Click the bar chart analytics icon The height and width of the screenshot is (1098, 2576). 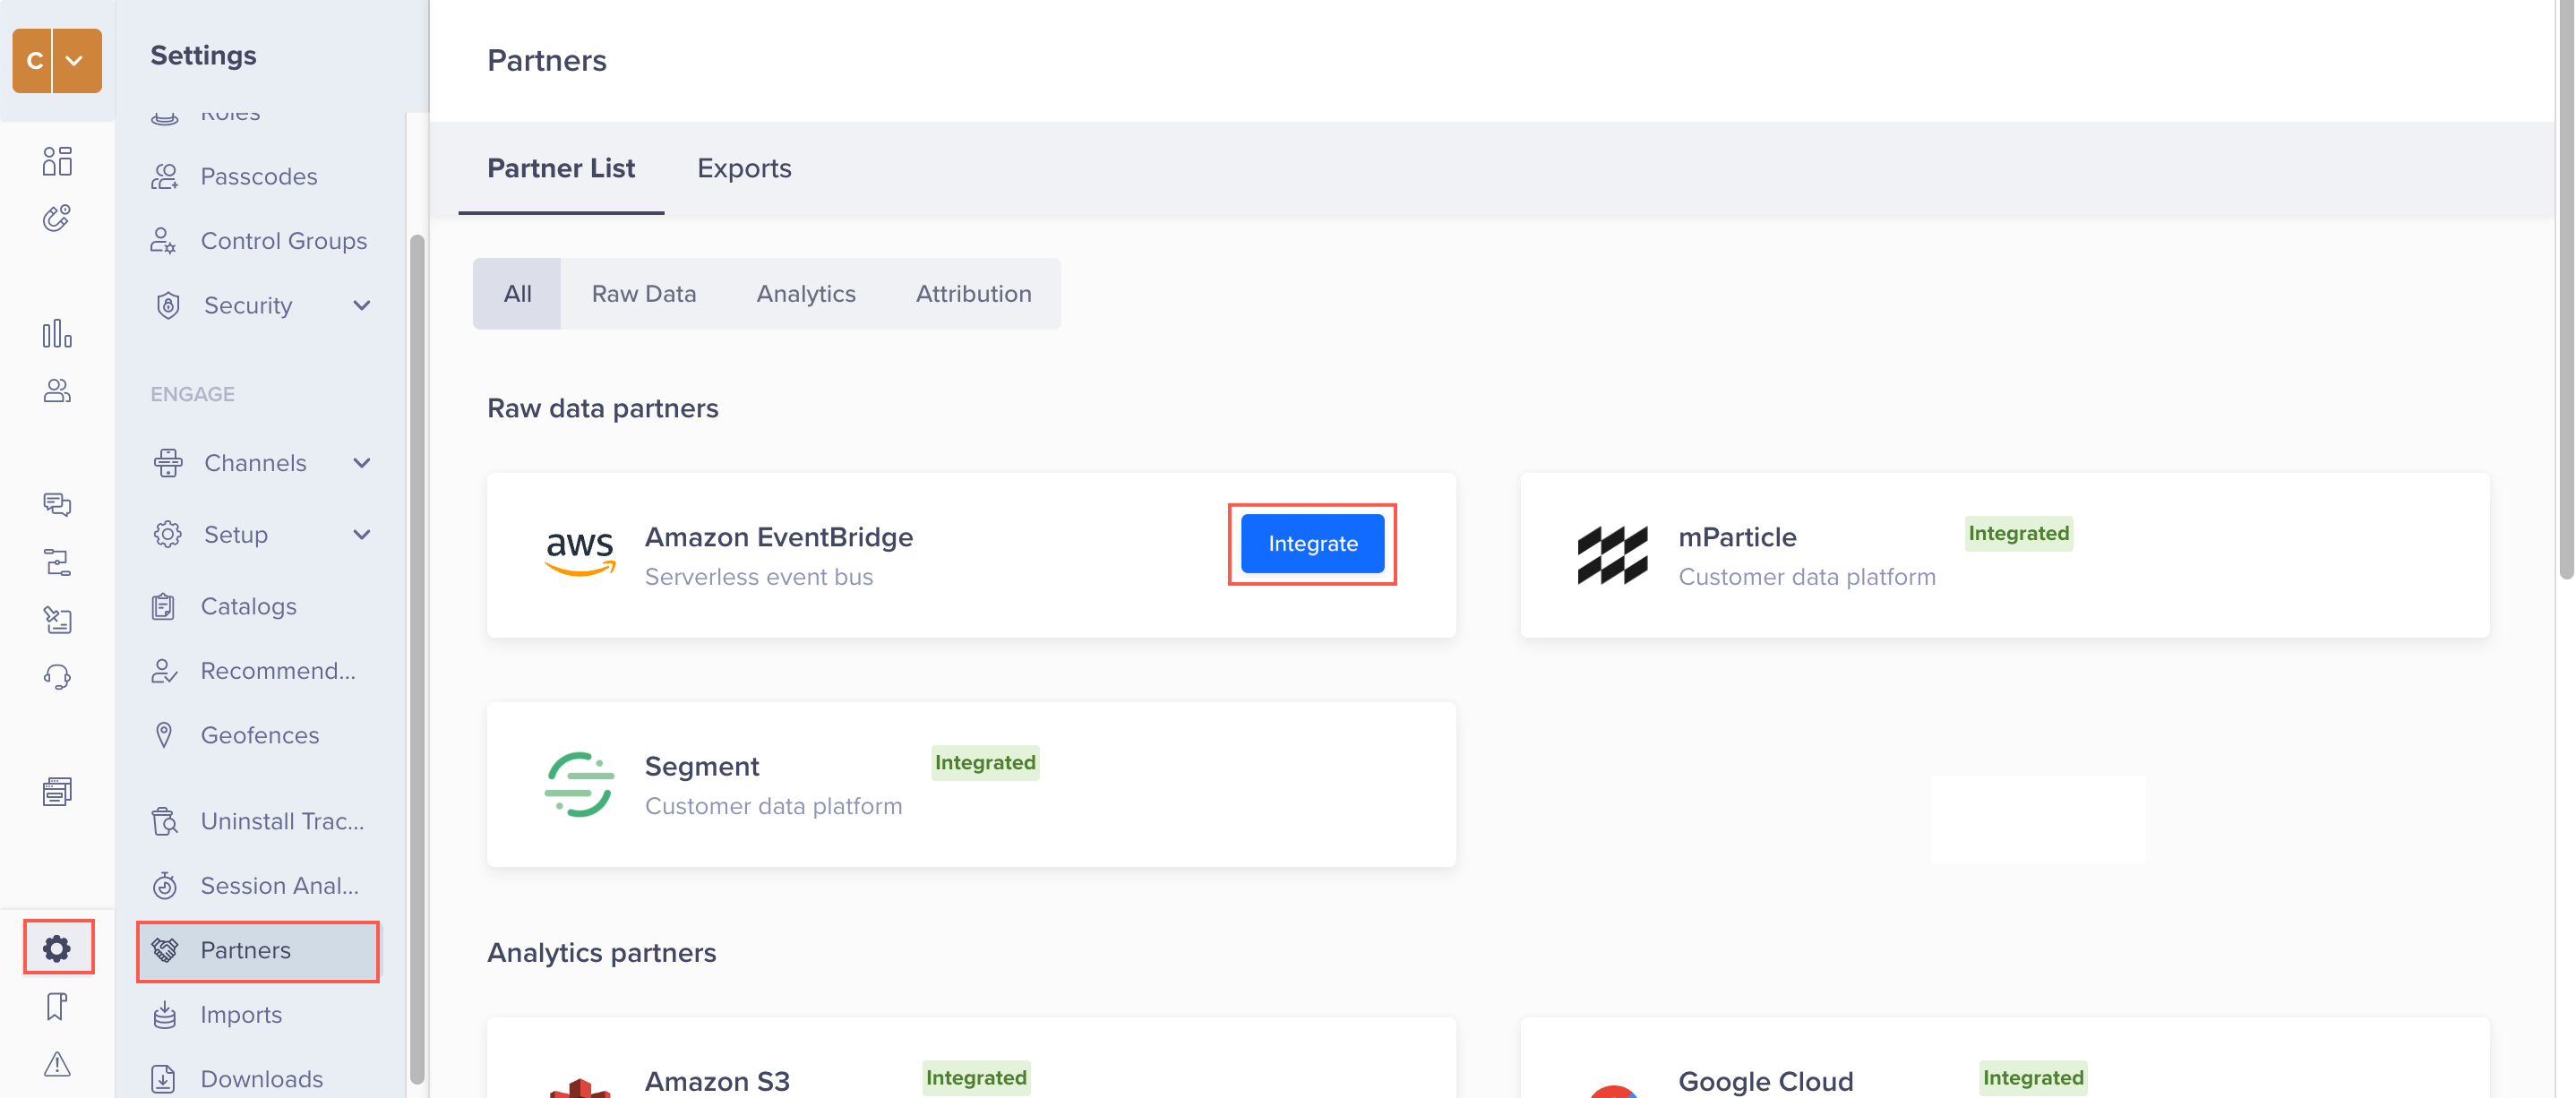pyautogui.click(x=57, y=333)
